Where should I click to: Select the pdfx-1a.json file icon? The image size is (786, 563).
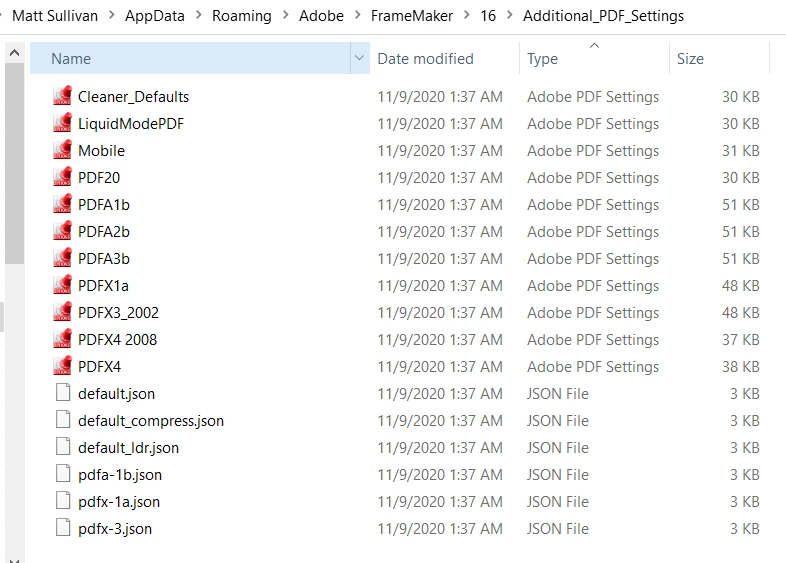63,501
